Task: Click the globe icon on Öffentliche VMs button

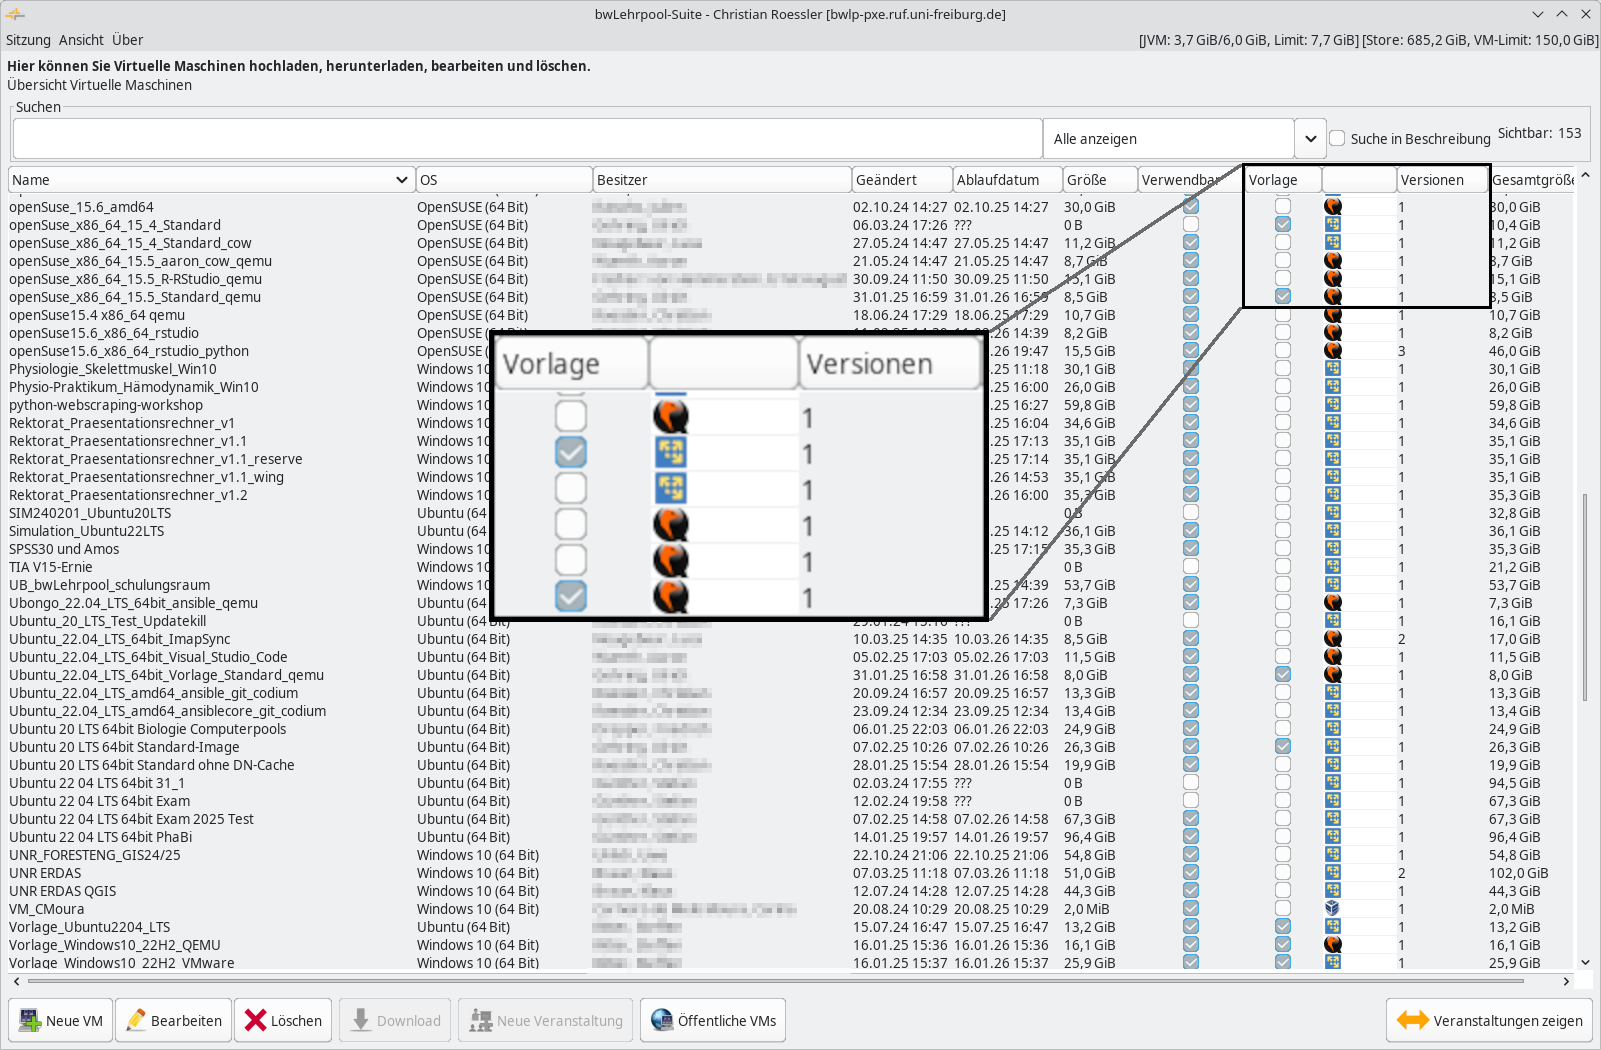Action: (661, 1020)
